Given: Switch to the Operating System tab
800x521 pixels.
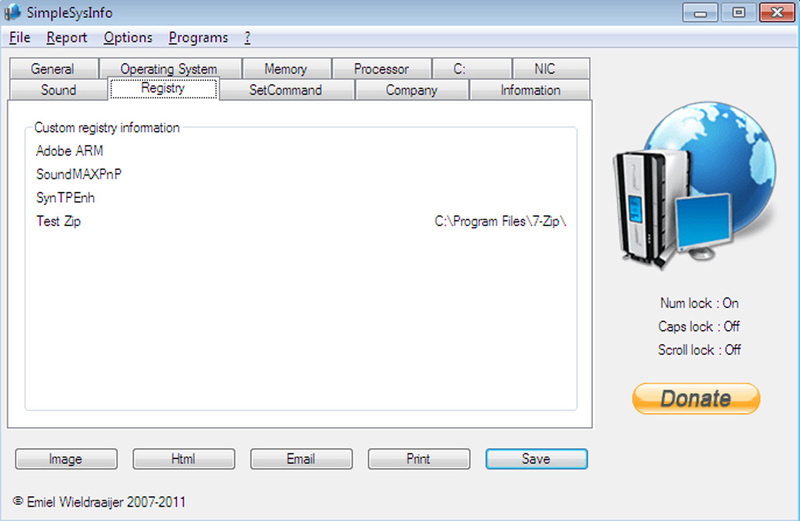Looking at the screenshot, I should 169,69.
